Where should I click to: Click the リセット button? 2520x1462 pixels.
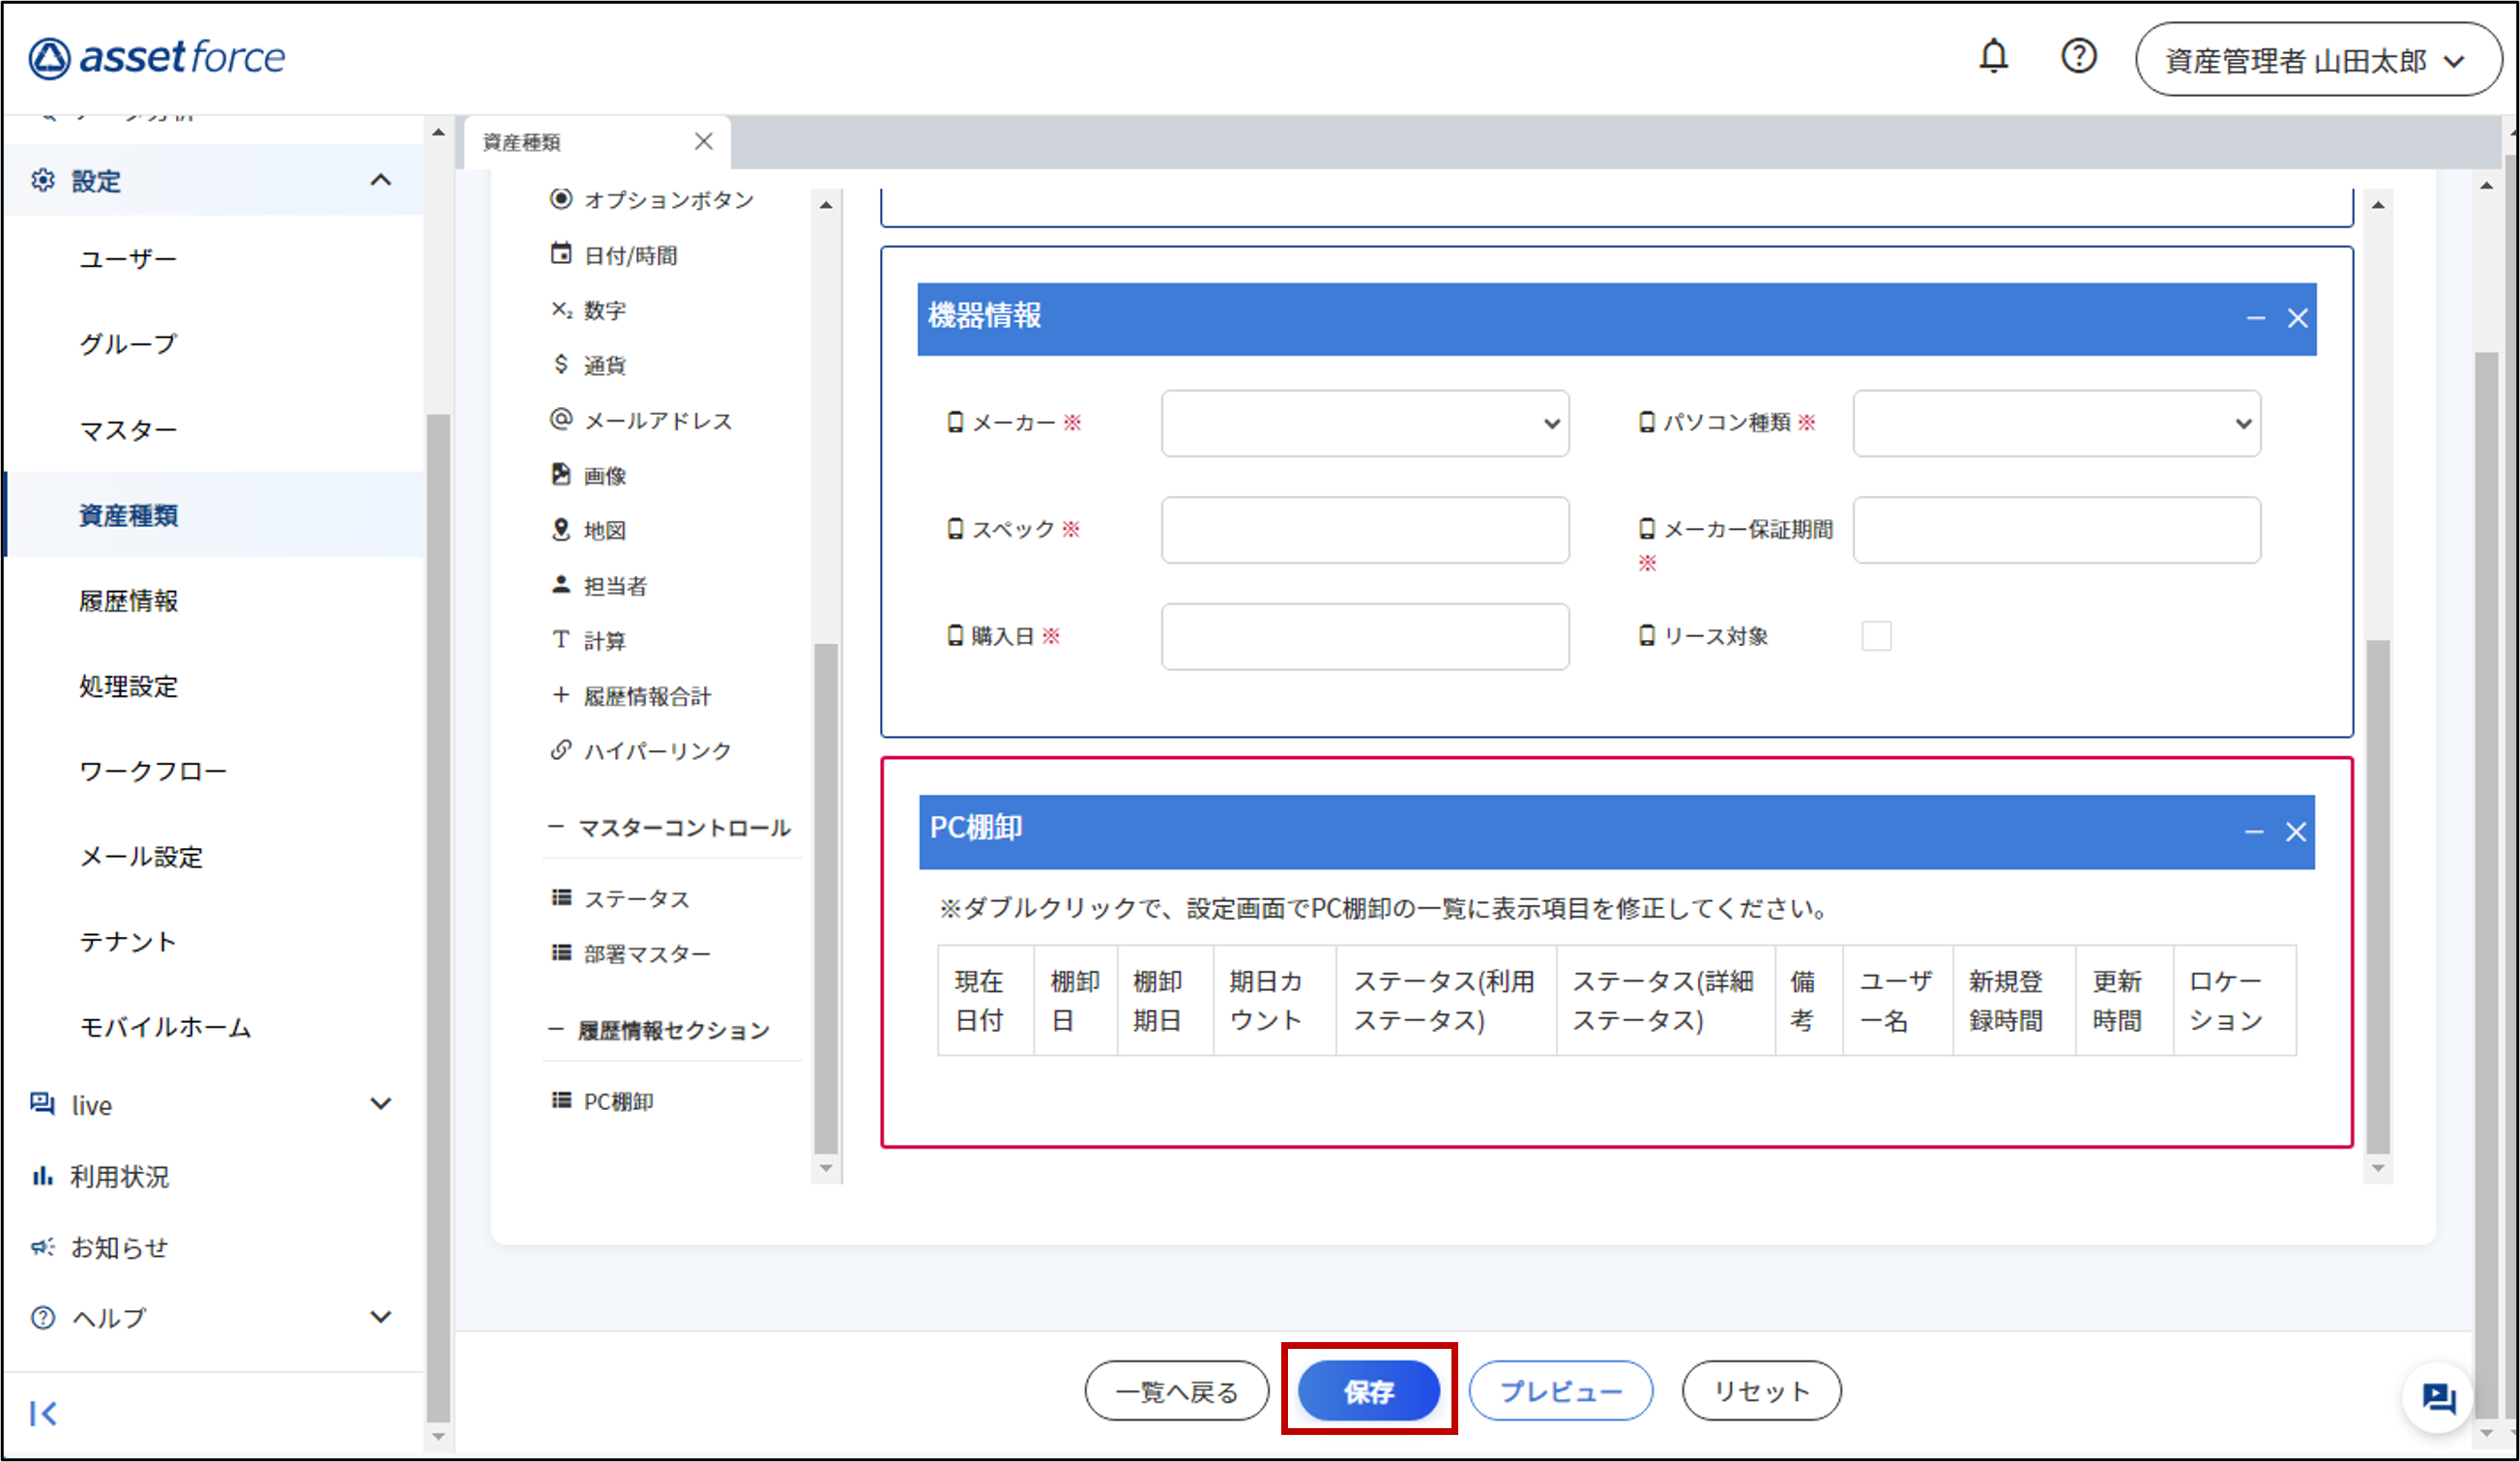pos(1761,1390)
